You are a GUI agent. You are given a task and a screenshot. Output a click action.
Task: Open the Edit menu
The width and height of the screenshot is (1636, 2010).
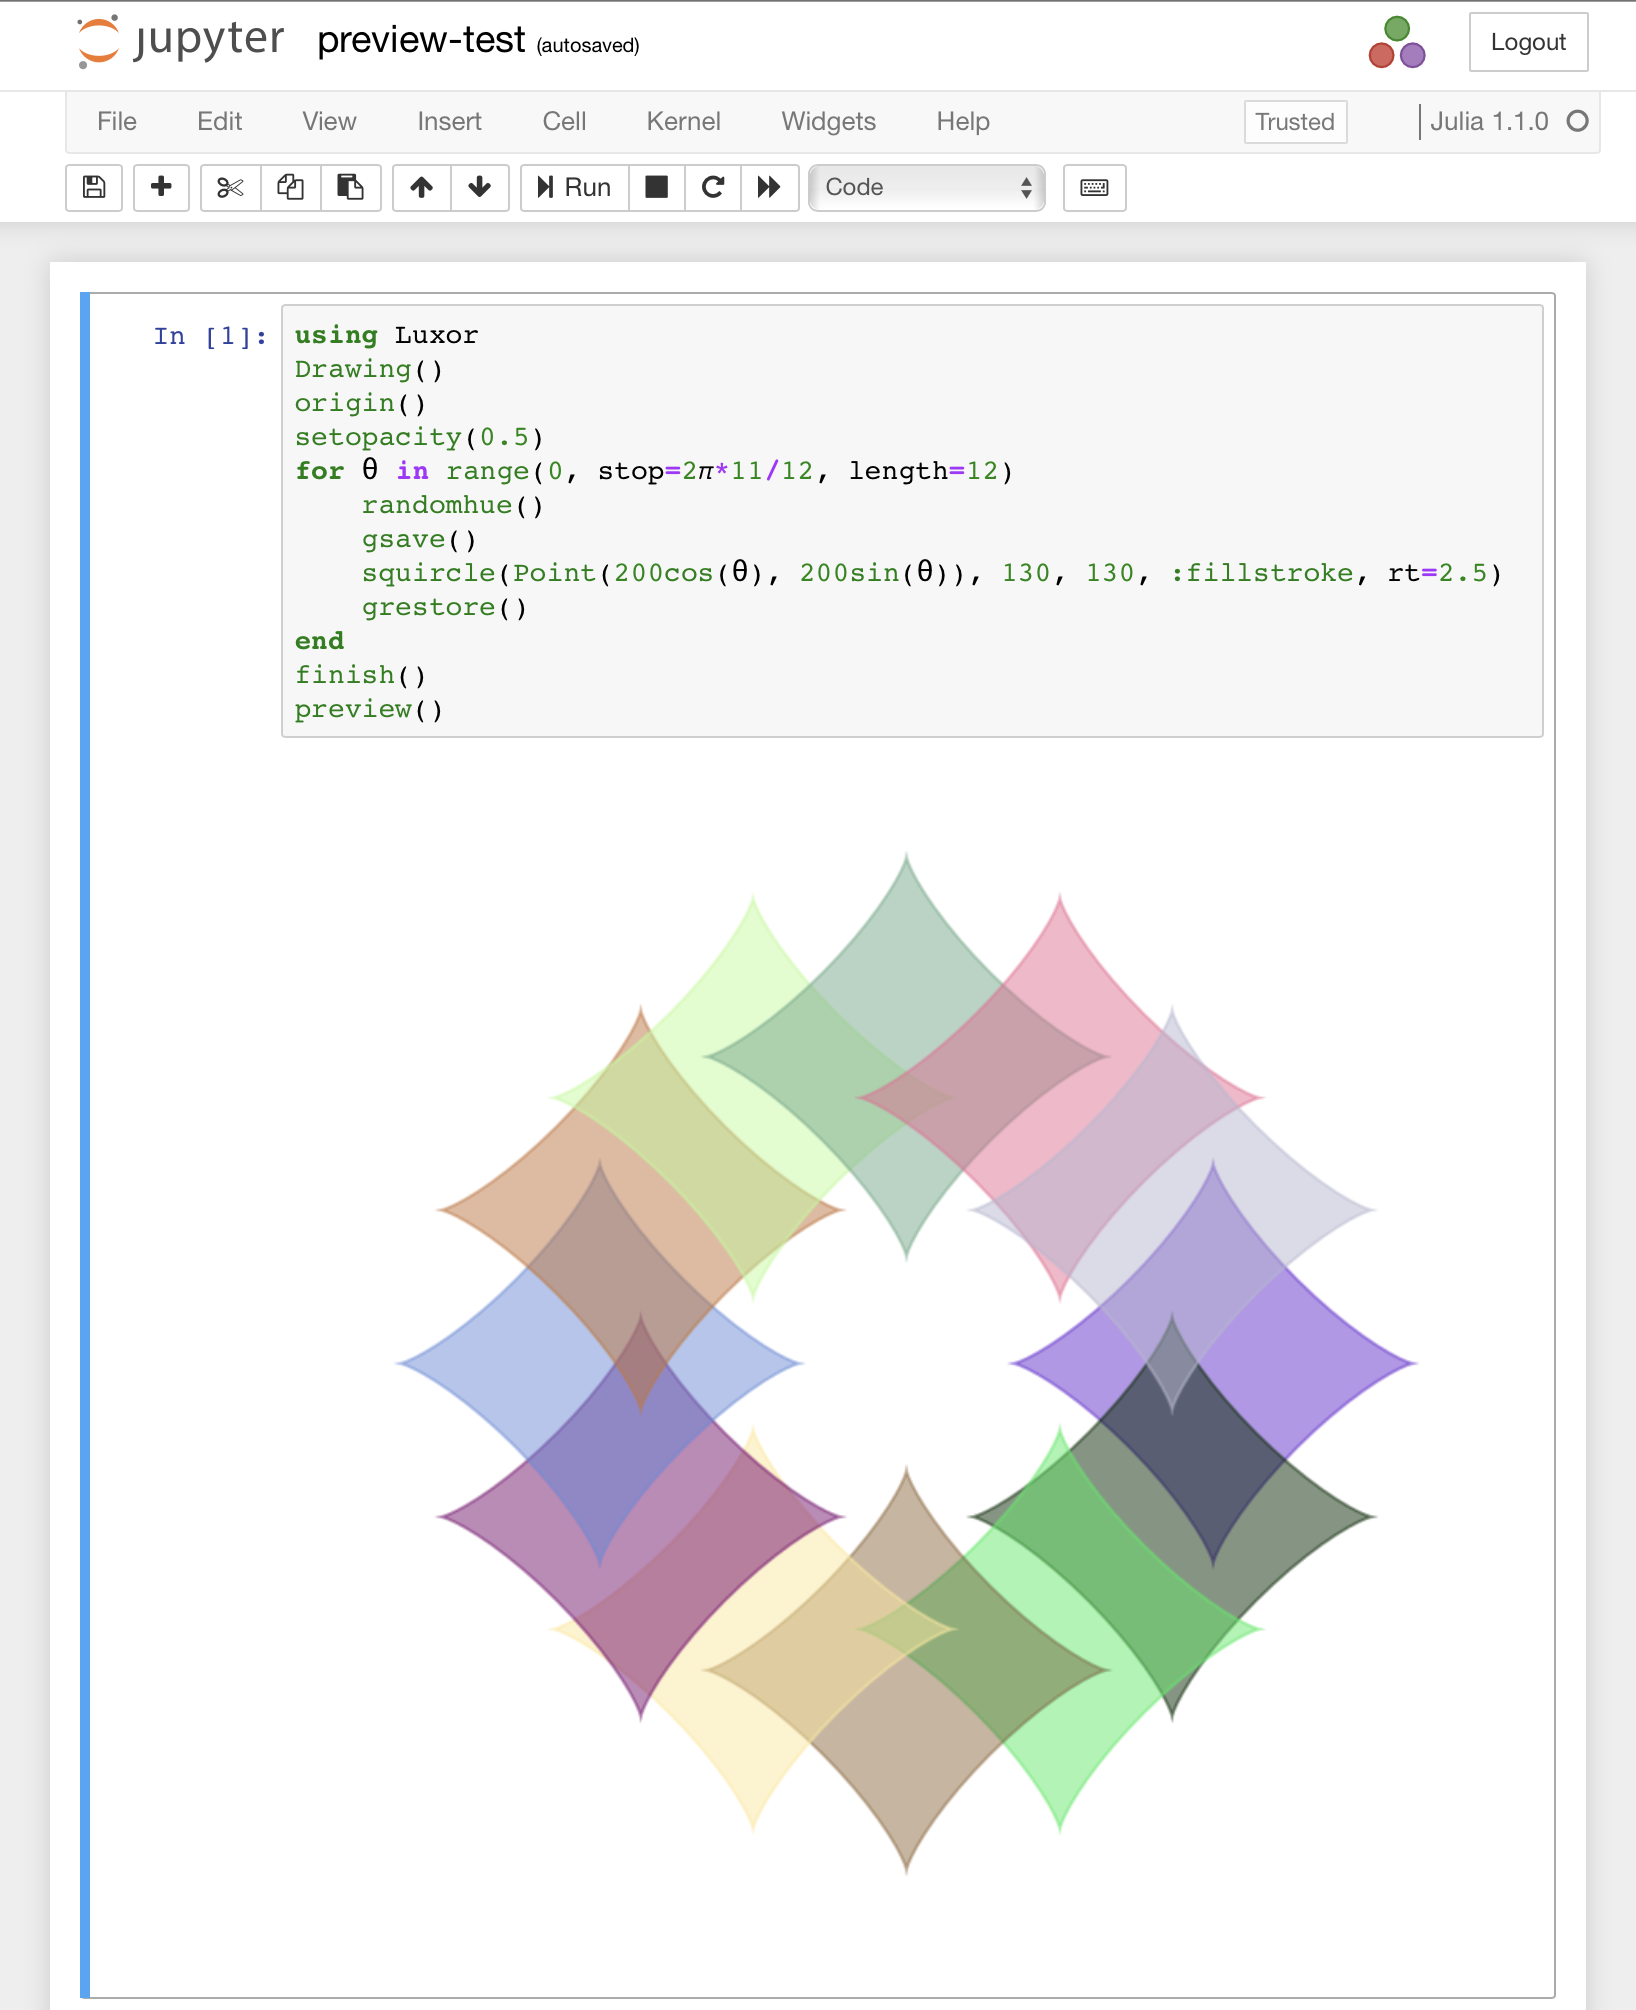(x=219, y=121)
